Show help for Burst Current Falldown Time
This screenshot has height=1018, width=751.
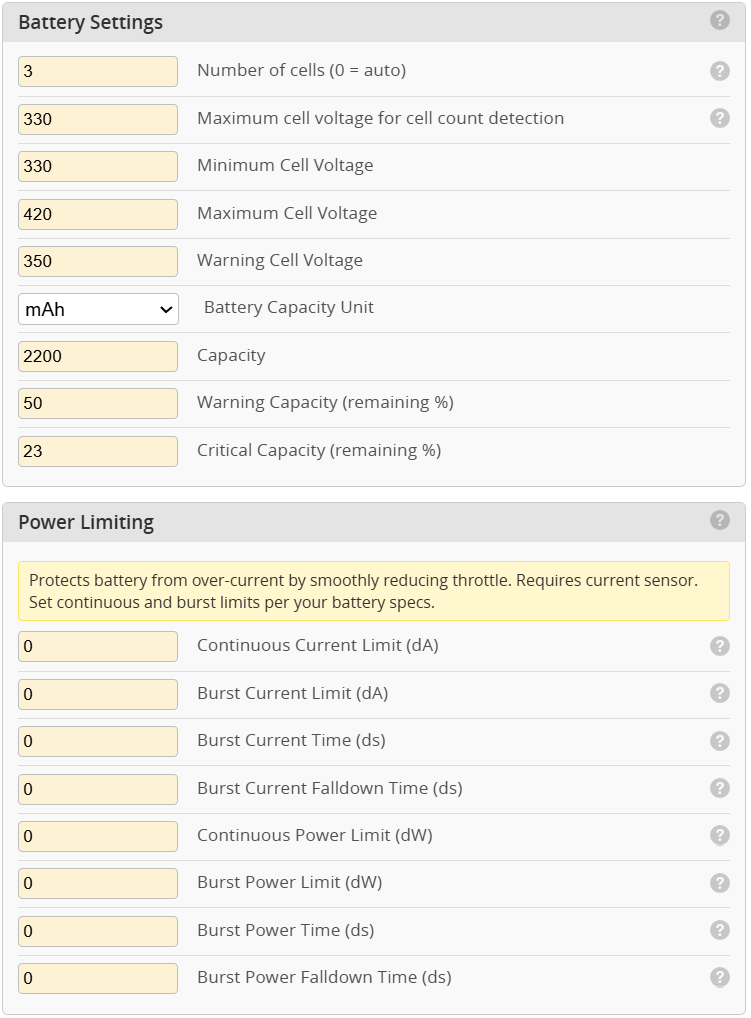pos(719,788)
